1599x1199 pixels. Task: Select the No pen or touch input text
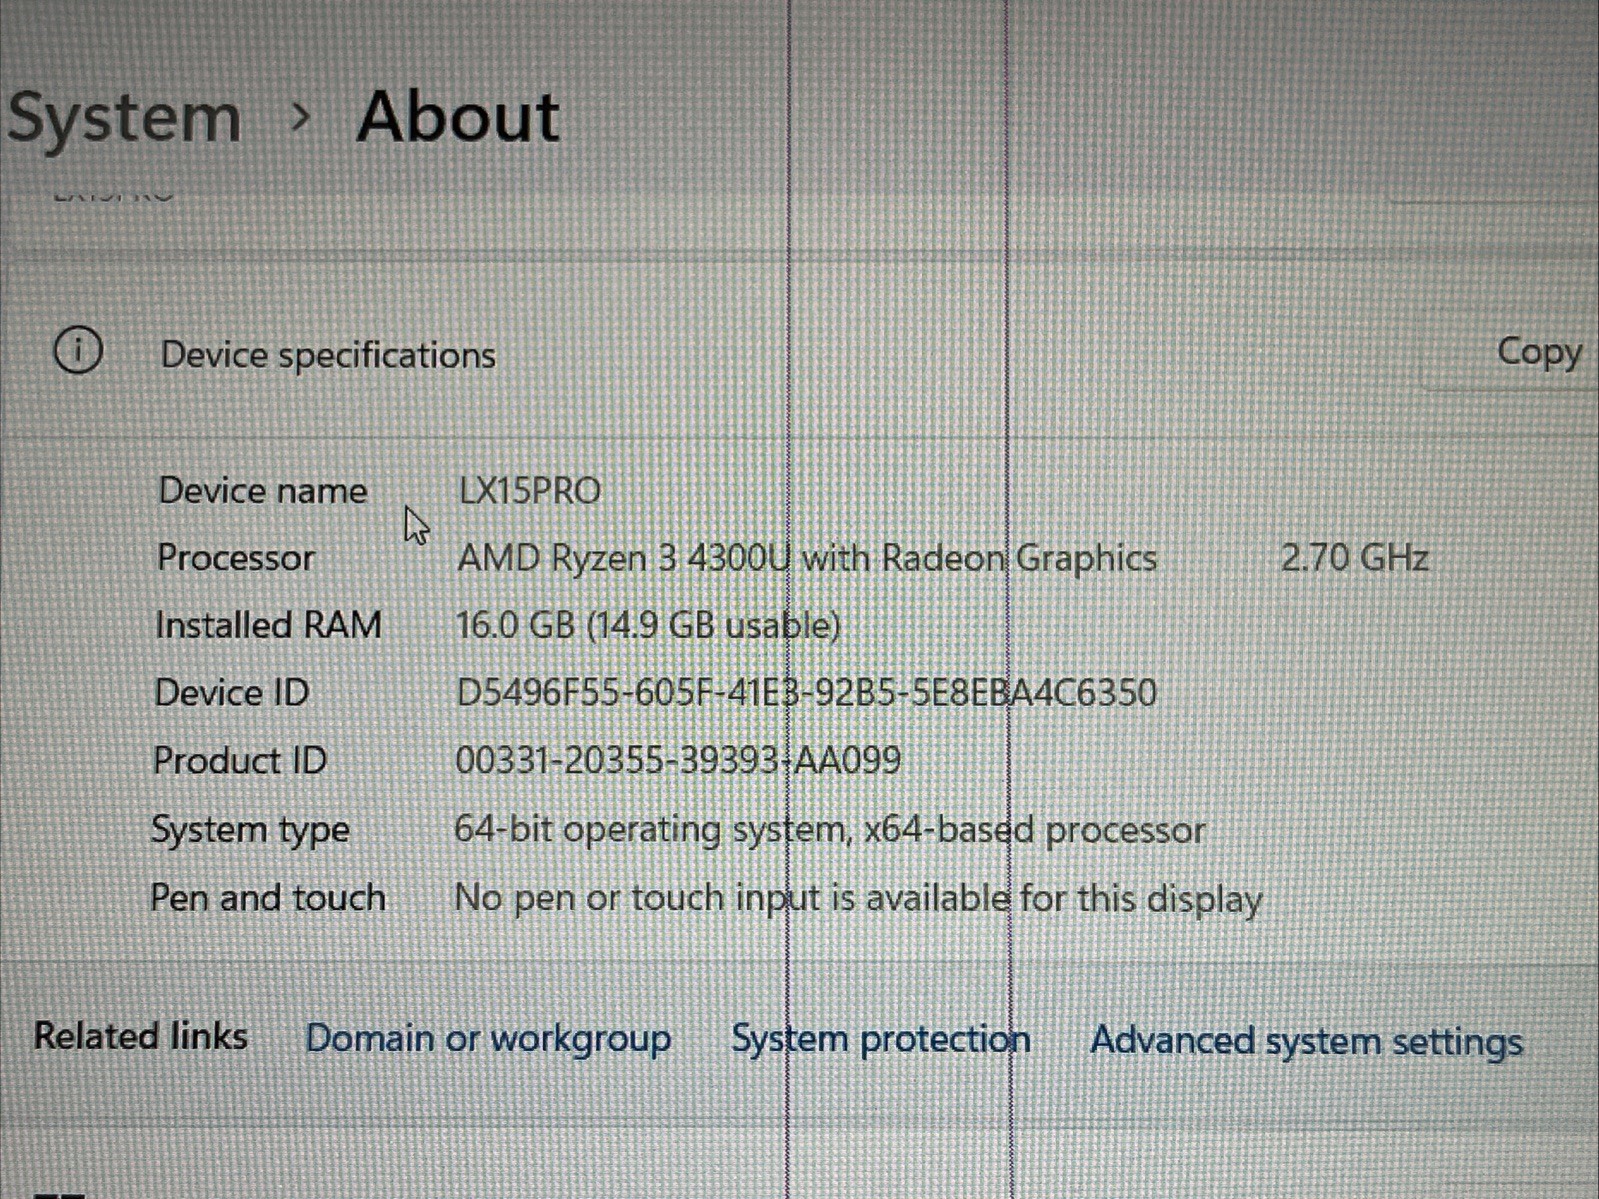click(x=858, y=899)
